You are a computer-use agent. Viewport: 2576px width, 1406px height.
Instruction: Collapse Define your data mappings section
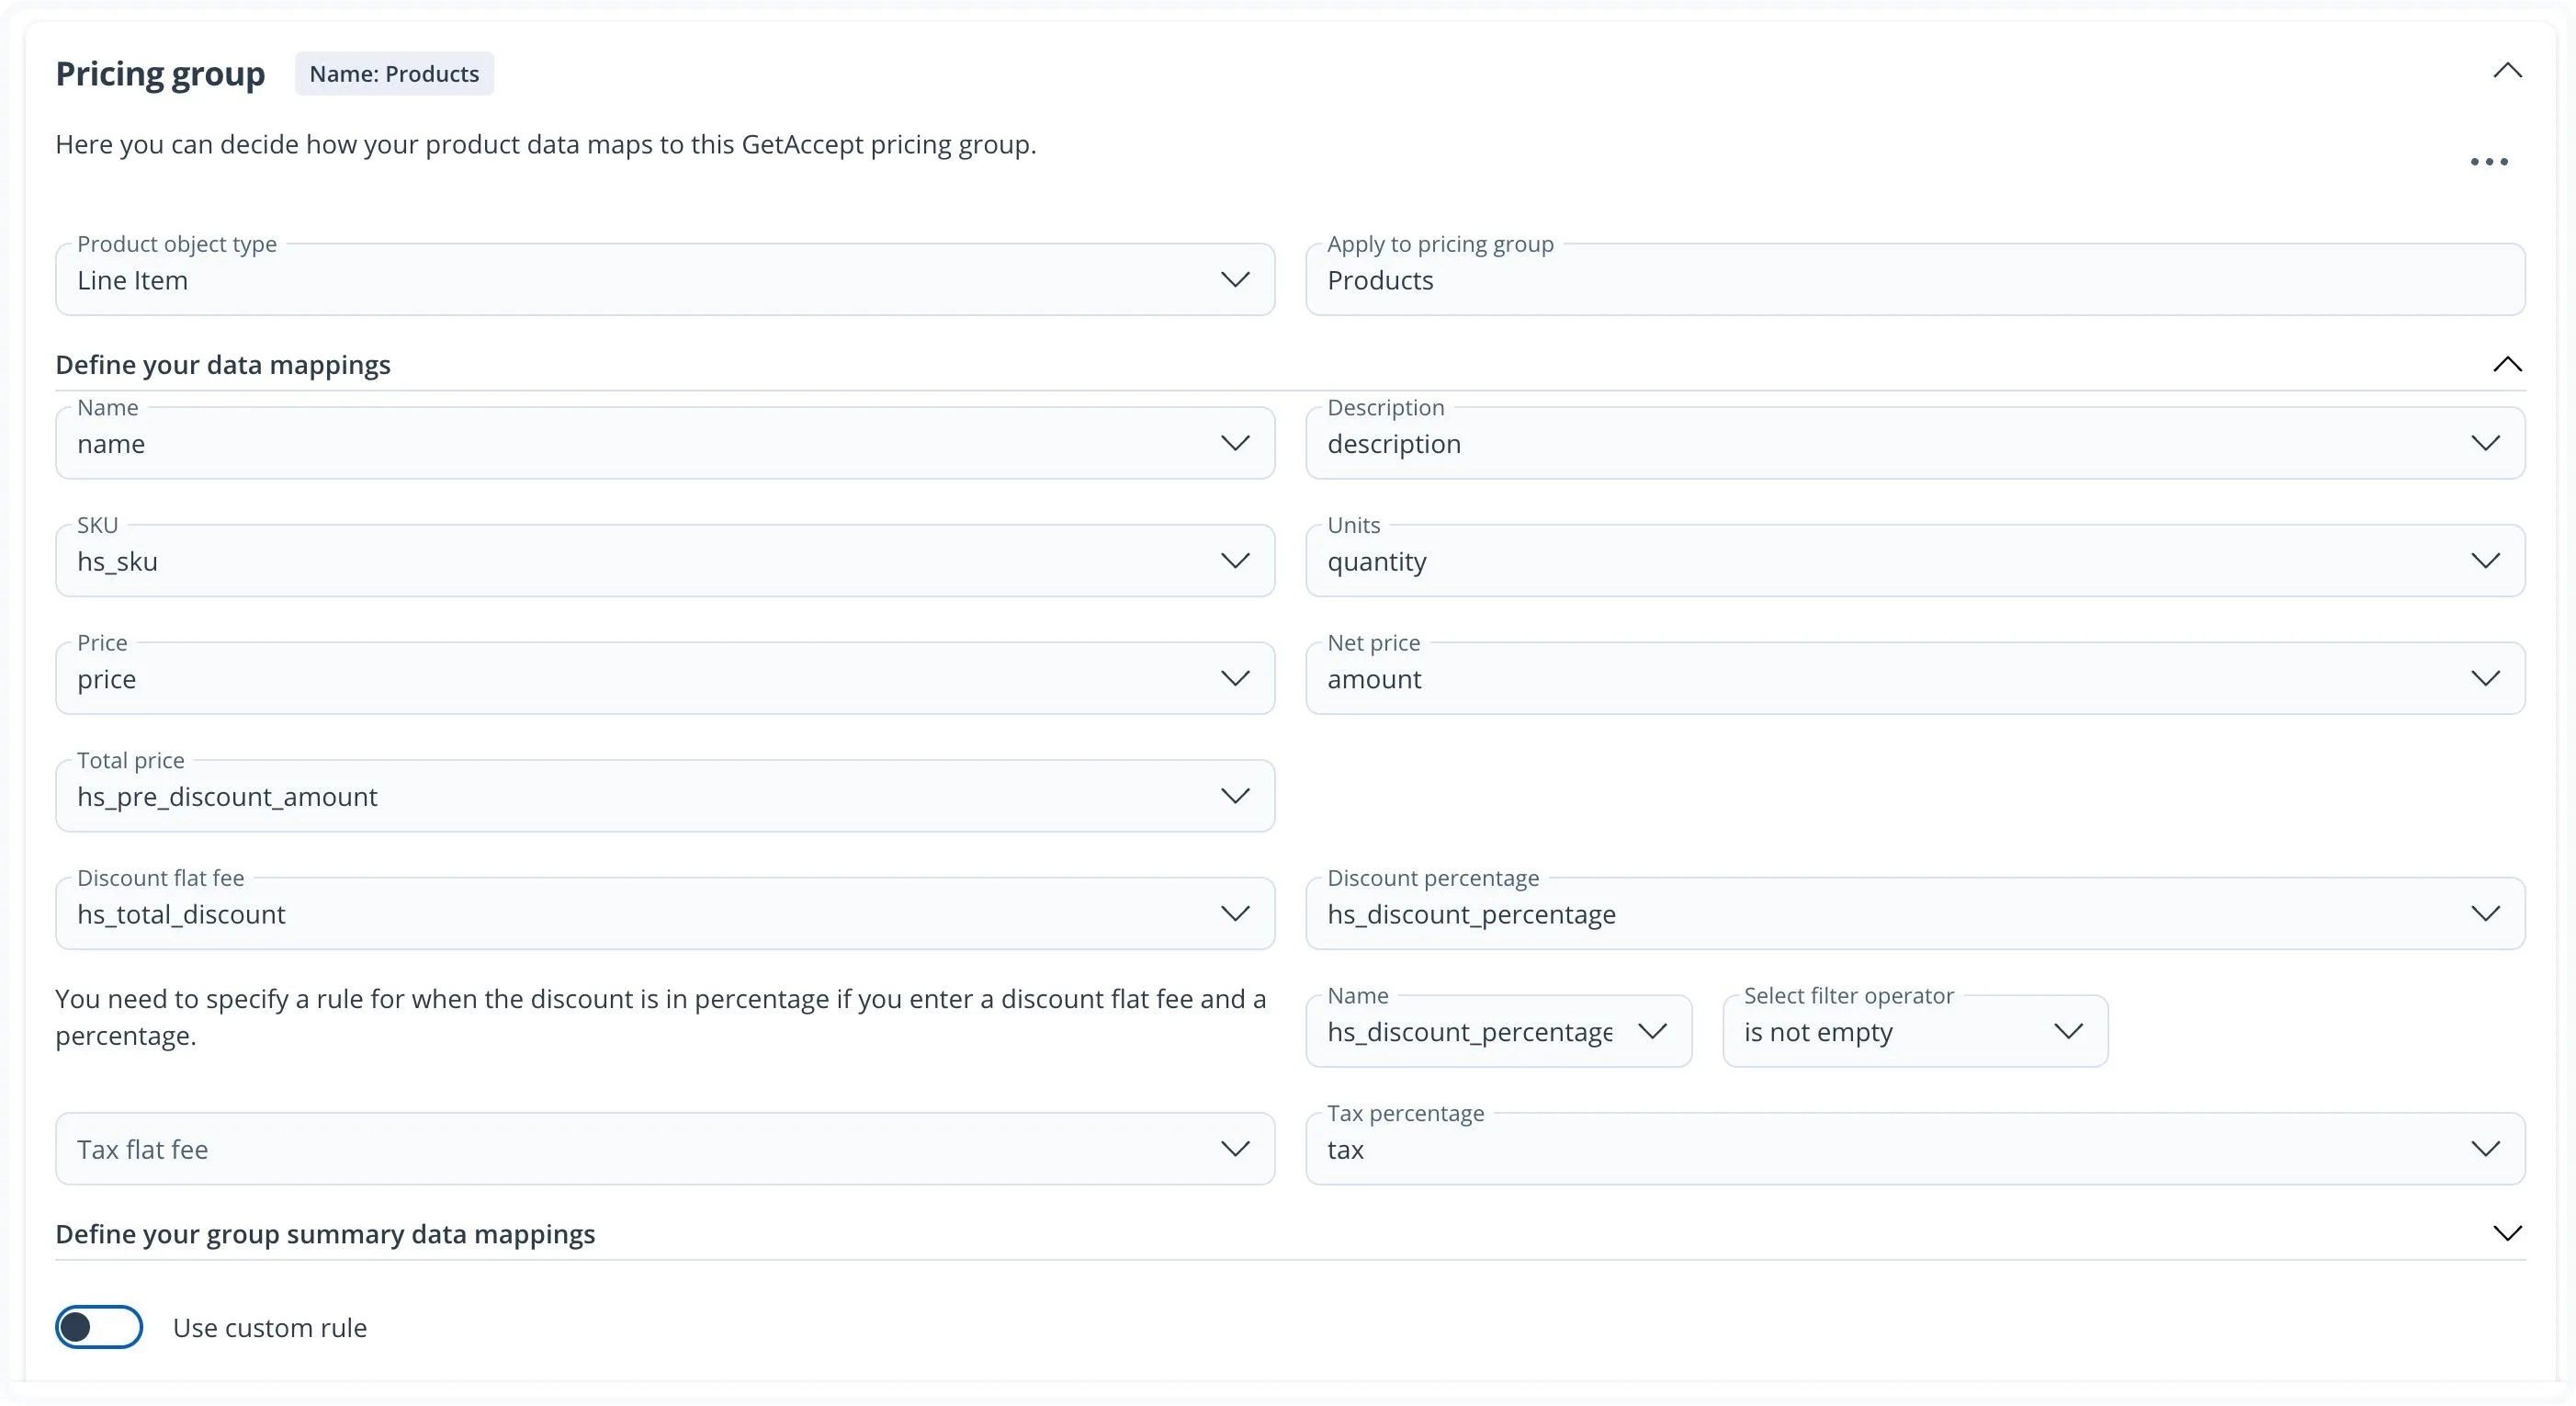[x=2507, y=365]
